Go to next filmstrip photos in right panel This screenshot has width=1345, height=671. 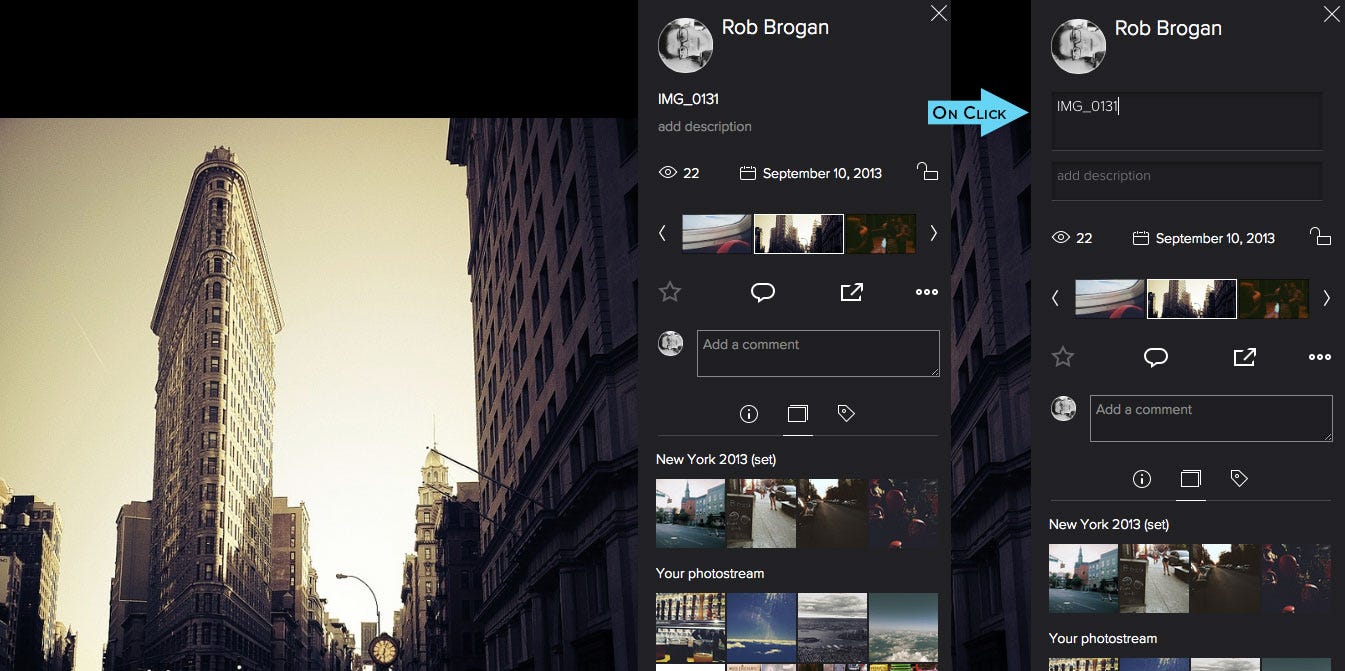pyautogui.click(x=1327, y=298)
